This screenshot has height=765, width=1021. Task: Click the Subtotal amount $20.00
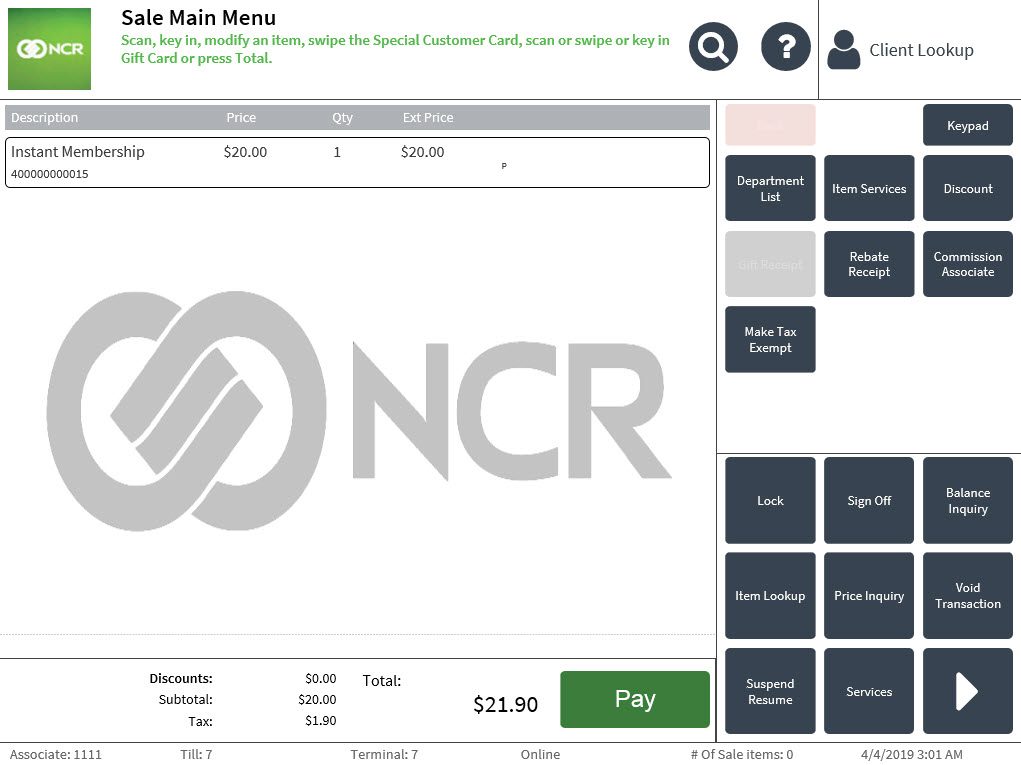(x=318, y=700)
